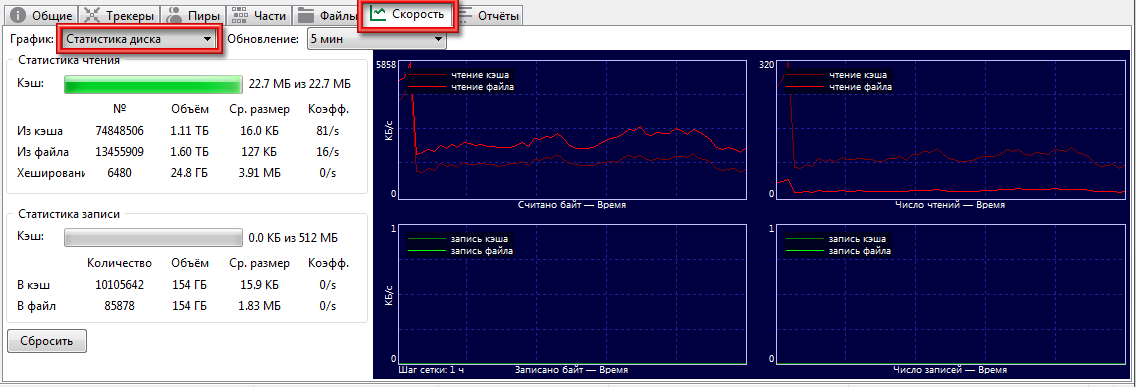Click average size 15.9 КБ

coord(258,285)
